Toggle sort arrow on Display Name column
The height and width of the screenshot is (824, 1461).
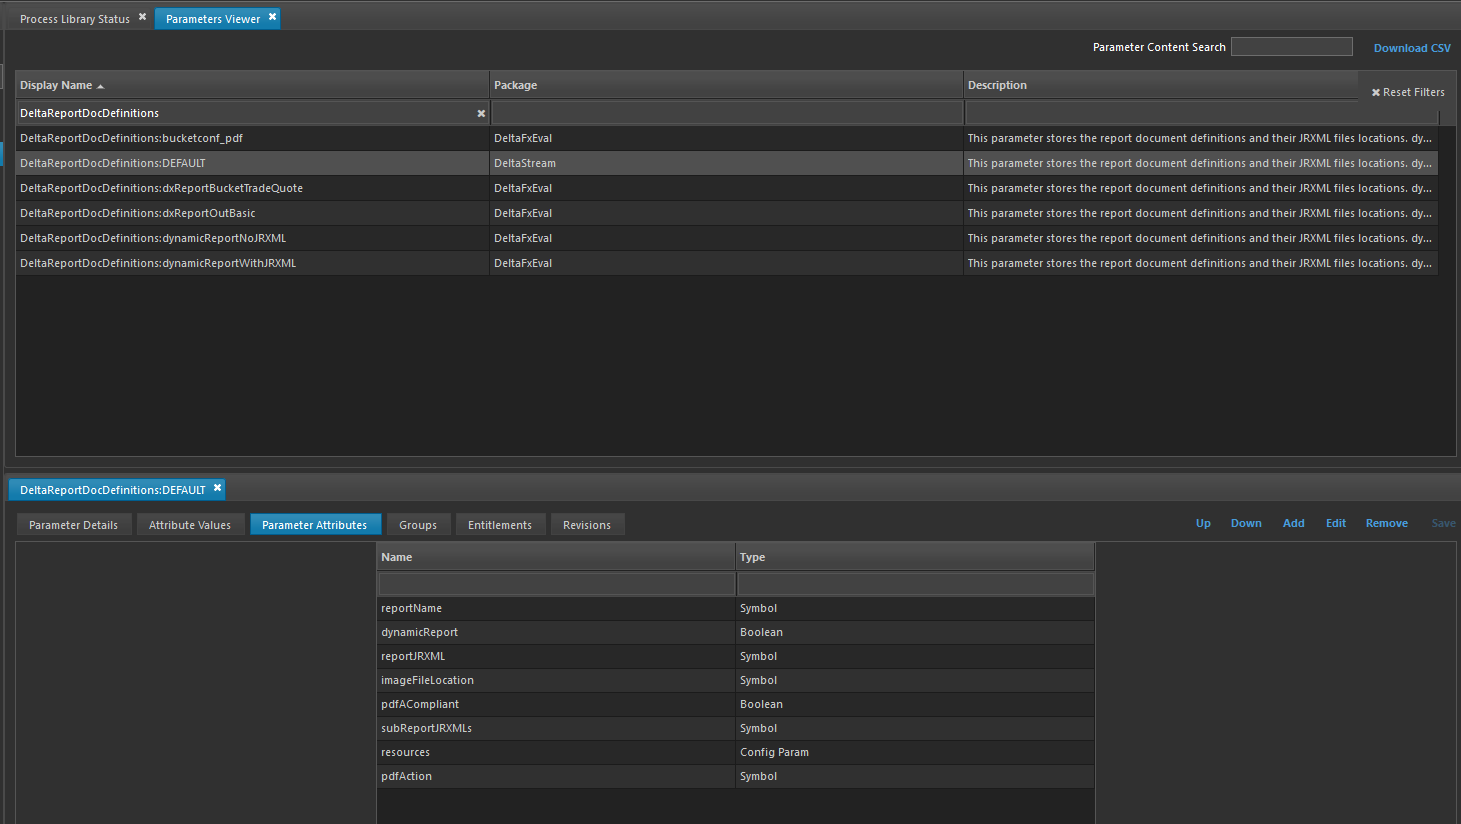point(100,86)
